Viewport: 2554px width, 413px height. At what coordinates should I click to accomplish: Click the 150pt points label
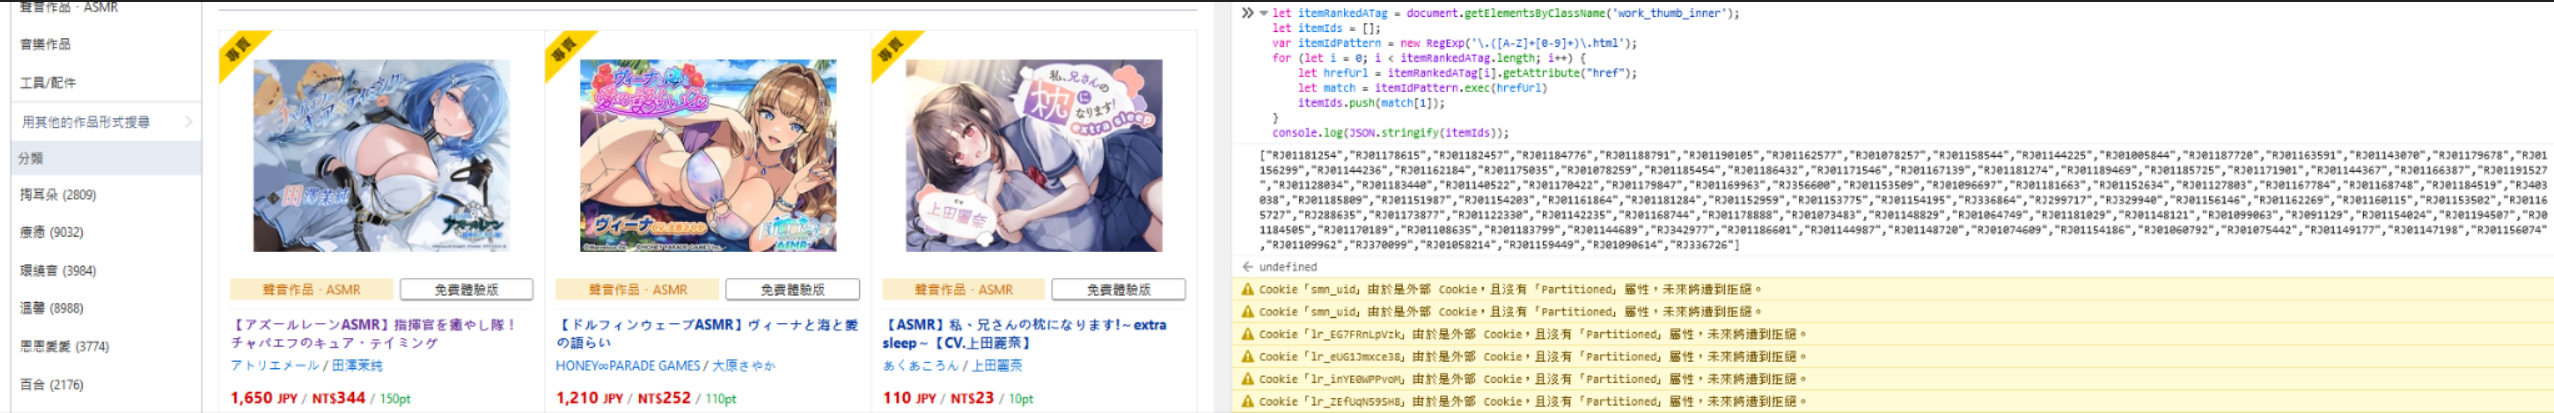click(x=395, y=399)
